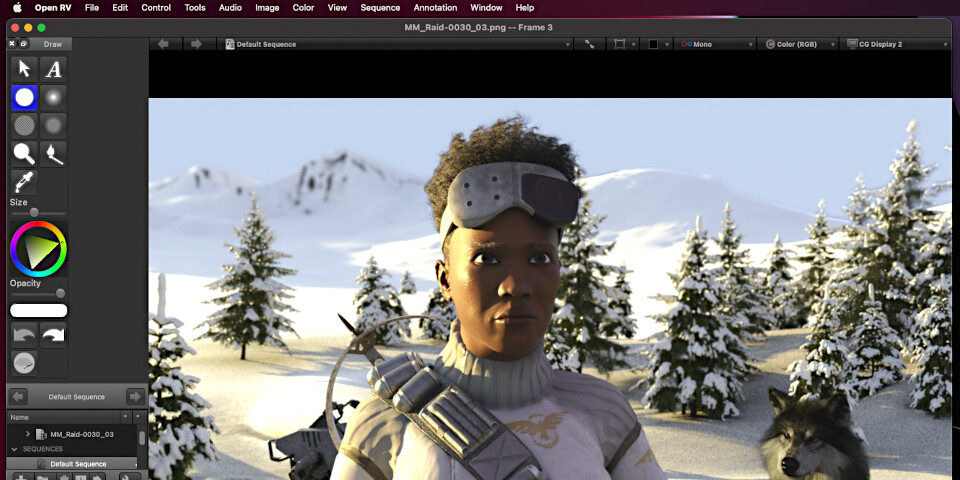Viewport: 960px width, 480px height.
Task: Open the Sequence menu
Action: 380,8
